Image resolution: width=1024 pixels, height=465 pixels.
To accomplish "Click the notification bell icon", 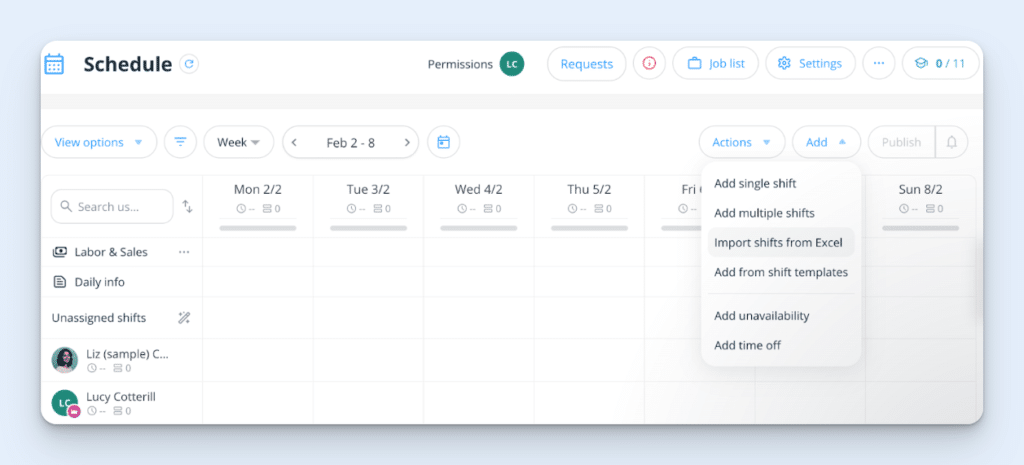I will pos(952,142).
